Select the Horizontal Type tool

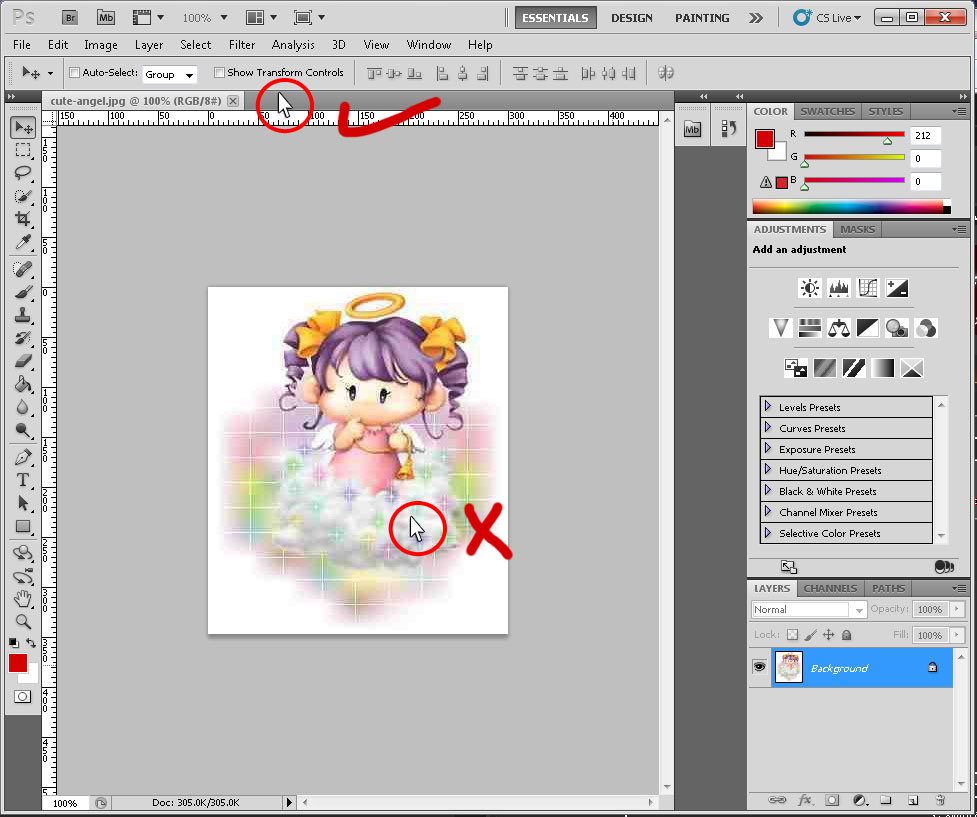point(23,480)
